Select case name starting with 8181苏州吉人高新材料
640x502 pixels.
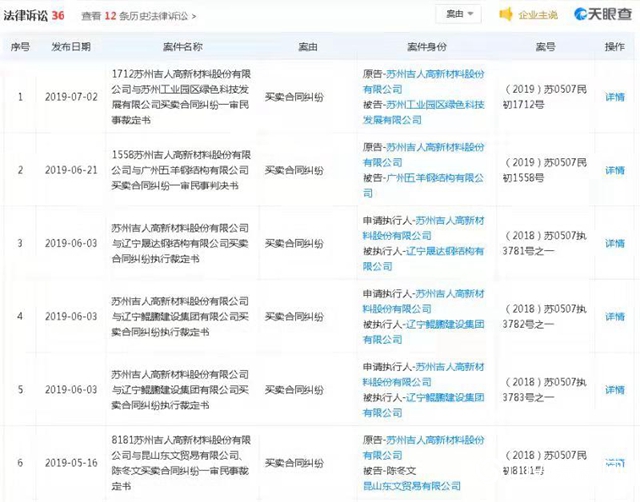tap(181, 463)
